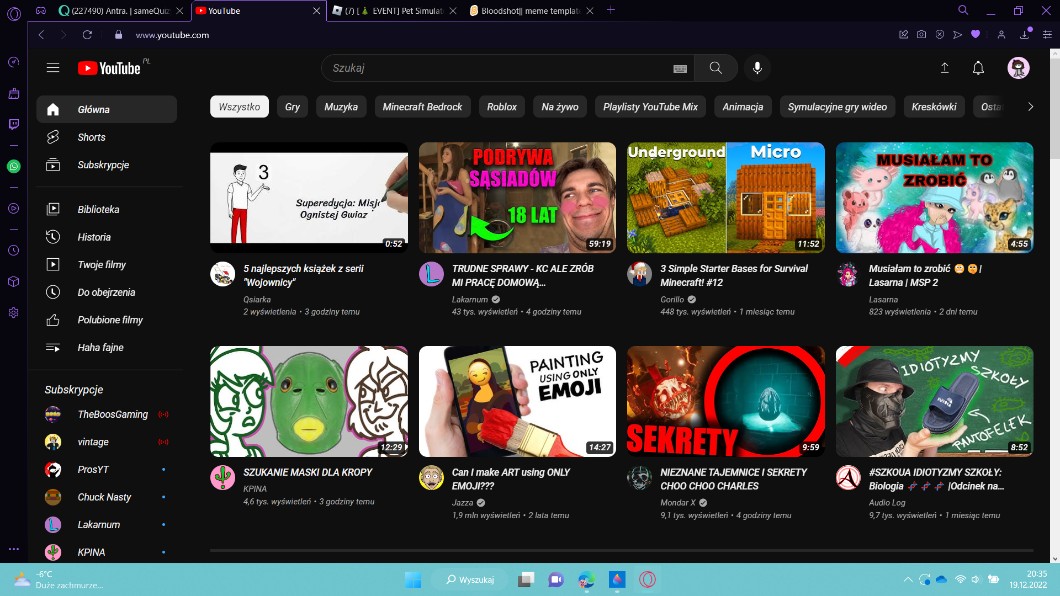The height and width of the screenshot is (596, 1060).
Task: Open the Painting Using Only Emoji thumbnail
Action: click(517, 401)
